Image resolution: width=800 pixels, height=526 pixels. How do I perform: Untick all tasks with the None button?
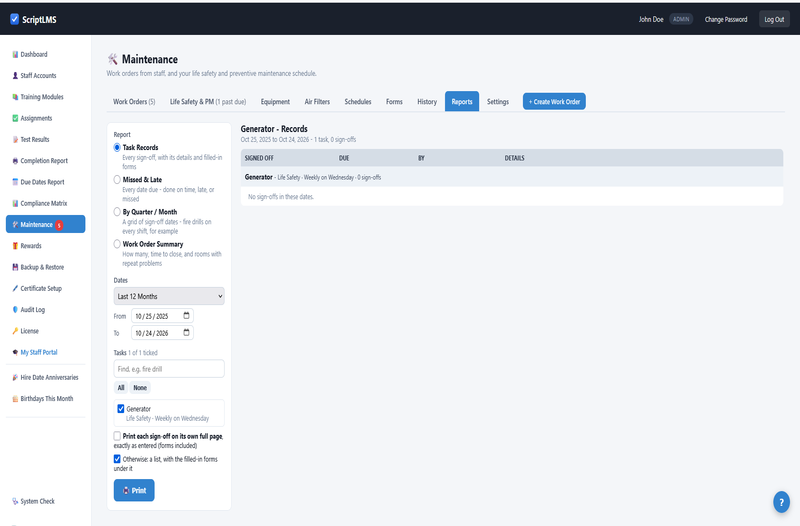140,388
